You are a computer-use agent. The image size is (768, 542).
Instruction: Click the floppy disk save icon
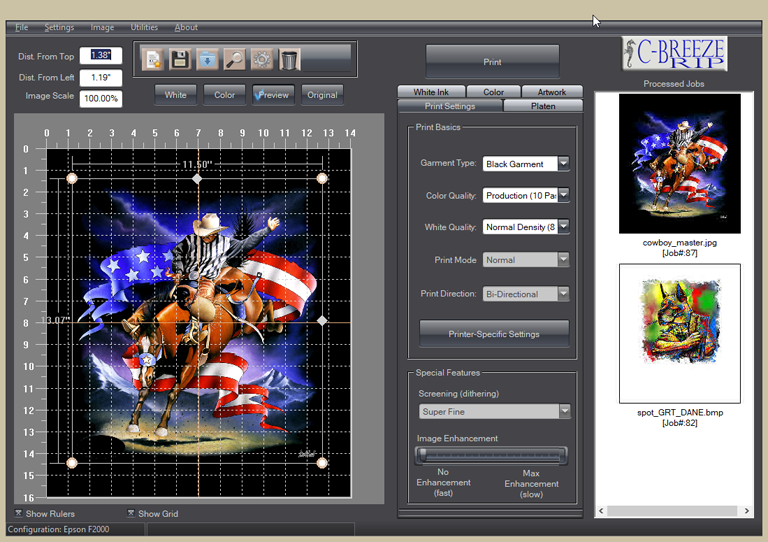click(x=180, y=60)
